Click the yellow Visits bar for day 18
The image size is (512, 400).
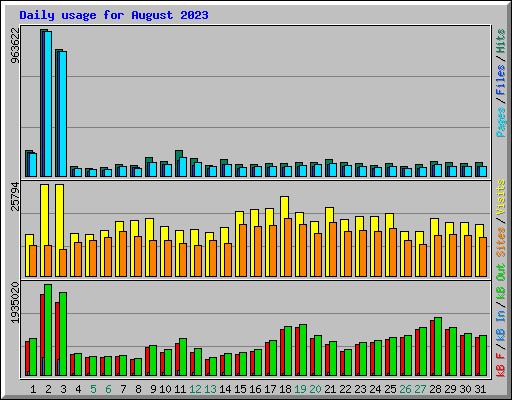284,207
